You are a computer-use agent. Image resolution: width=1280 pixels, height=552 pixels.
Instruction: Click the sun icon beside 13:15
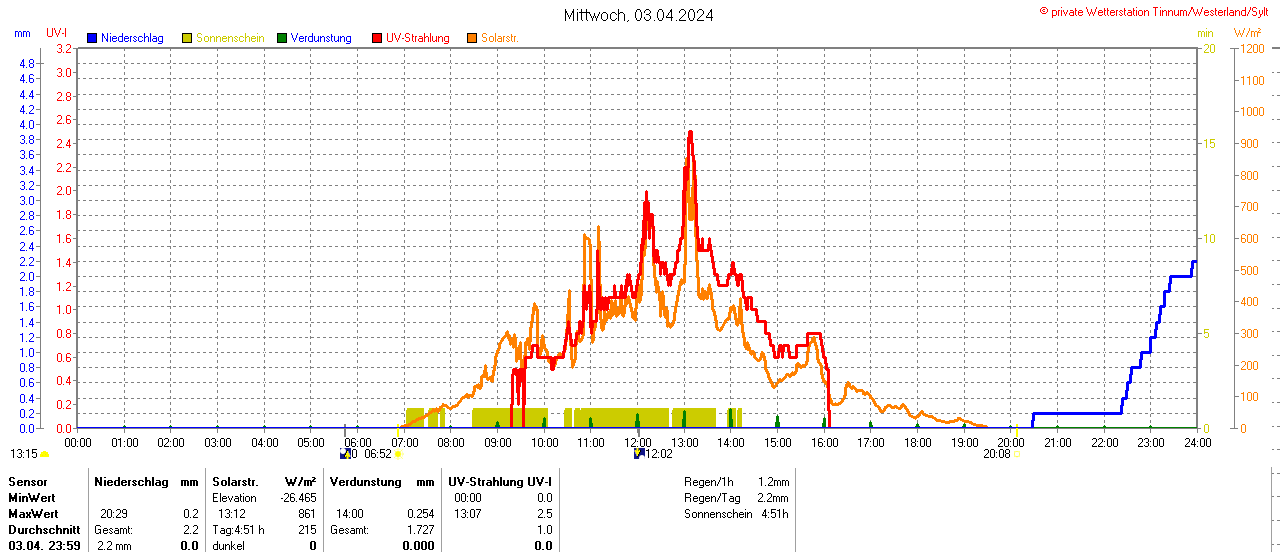point(44,454)
